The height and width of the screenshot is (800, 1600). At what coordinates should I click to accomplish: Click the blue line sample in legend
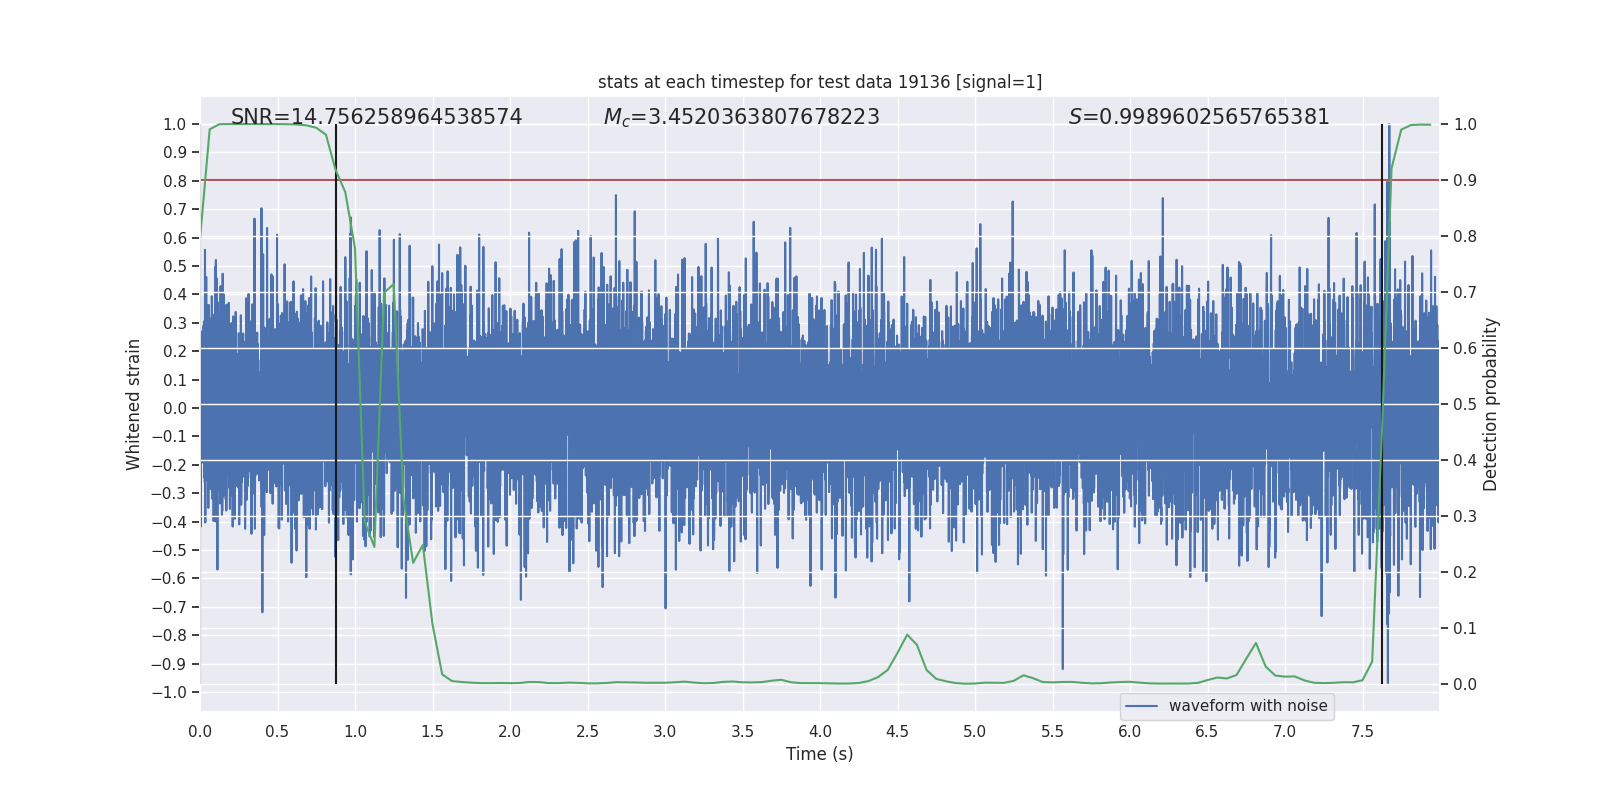point(1141,706)
